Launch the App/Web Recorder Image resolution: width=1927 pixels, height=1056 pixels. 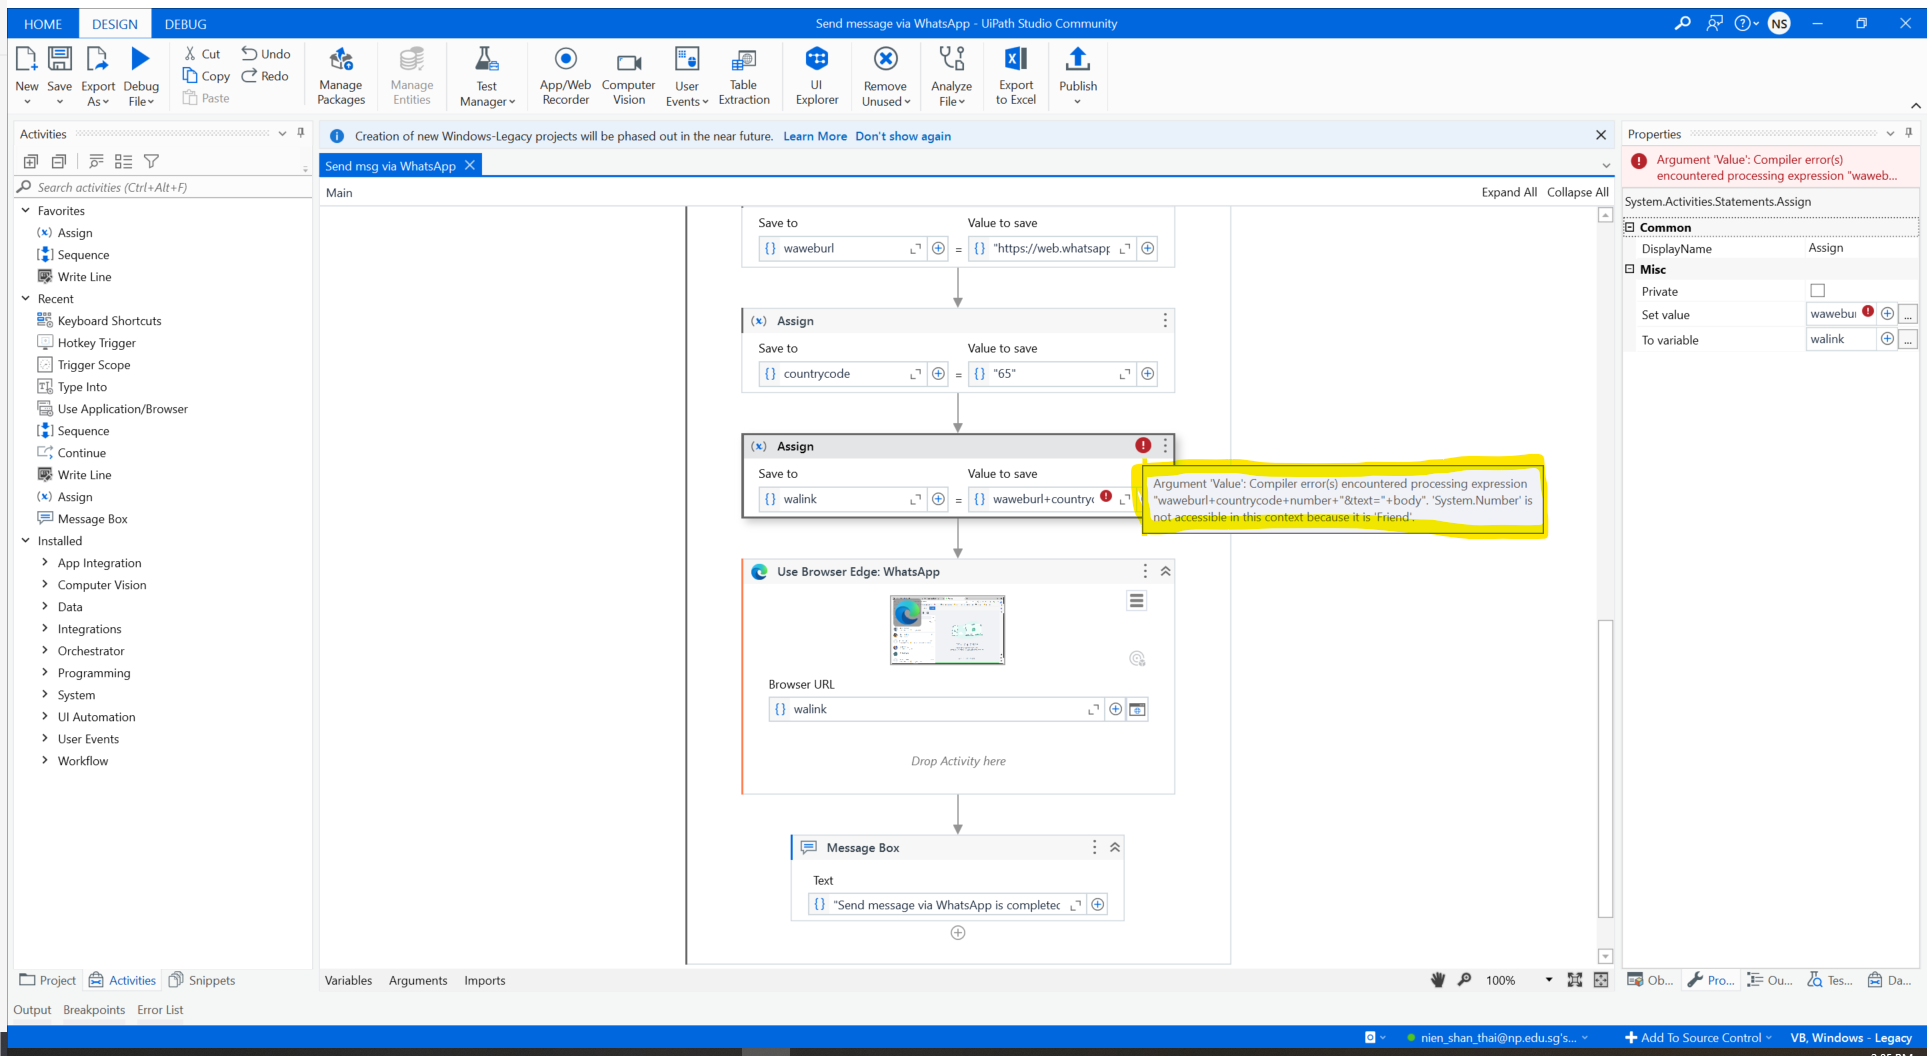click(565, 76)
